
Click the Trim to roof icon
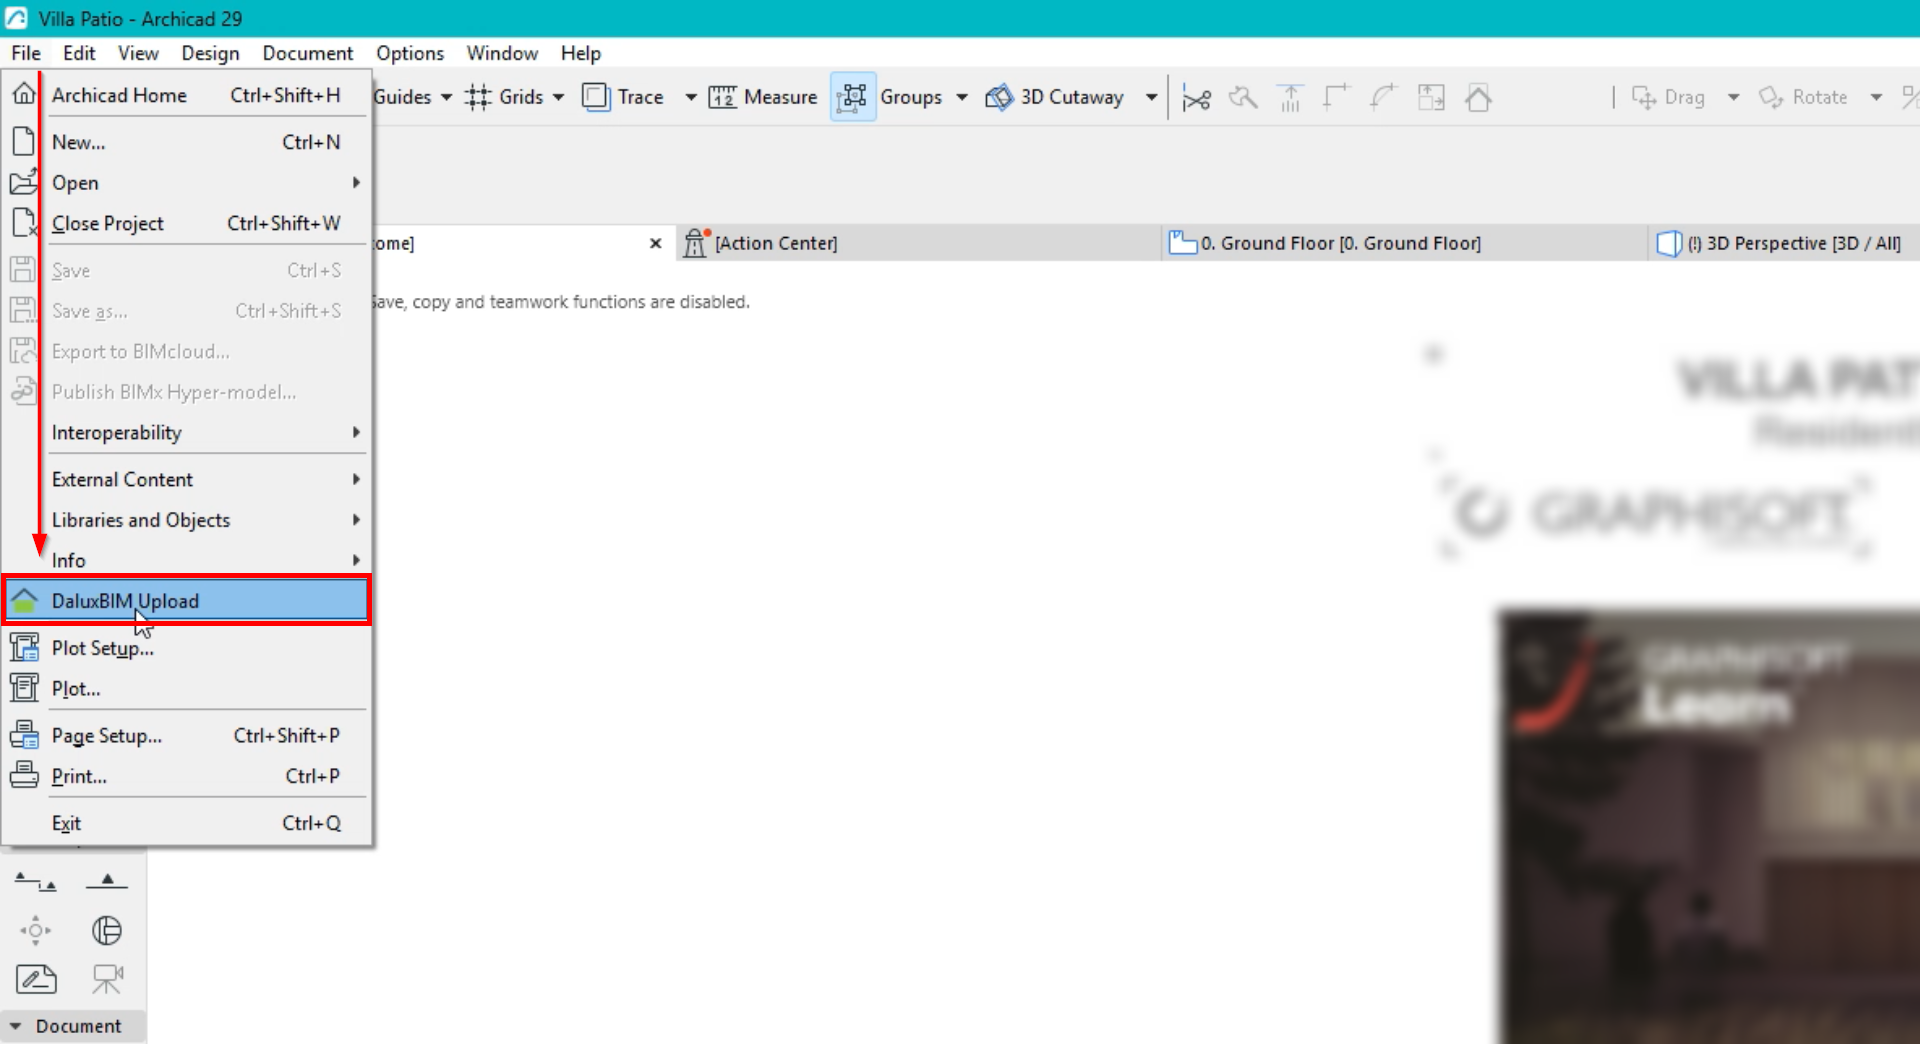pyautogui.click(x=1291, y=97)
